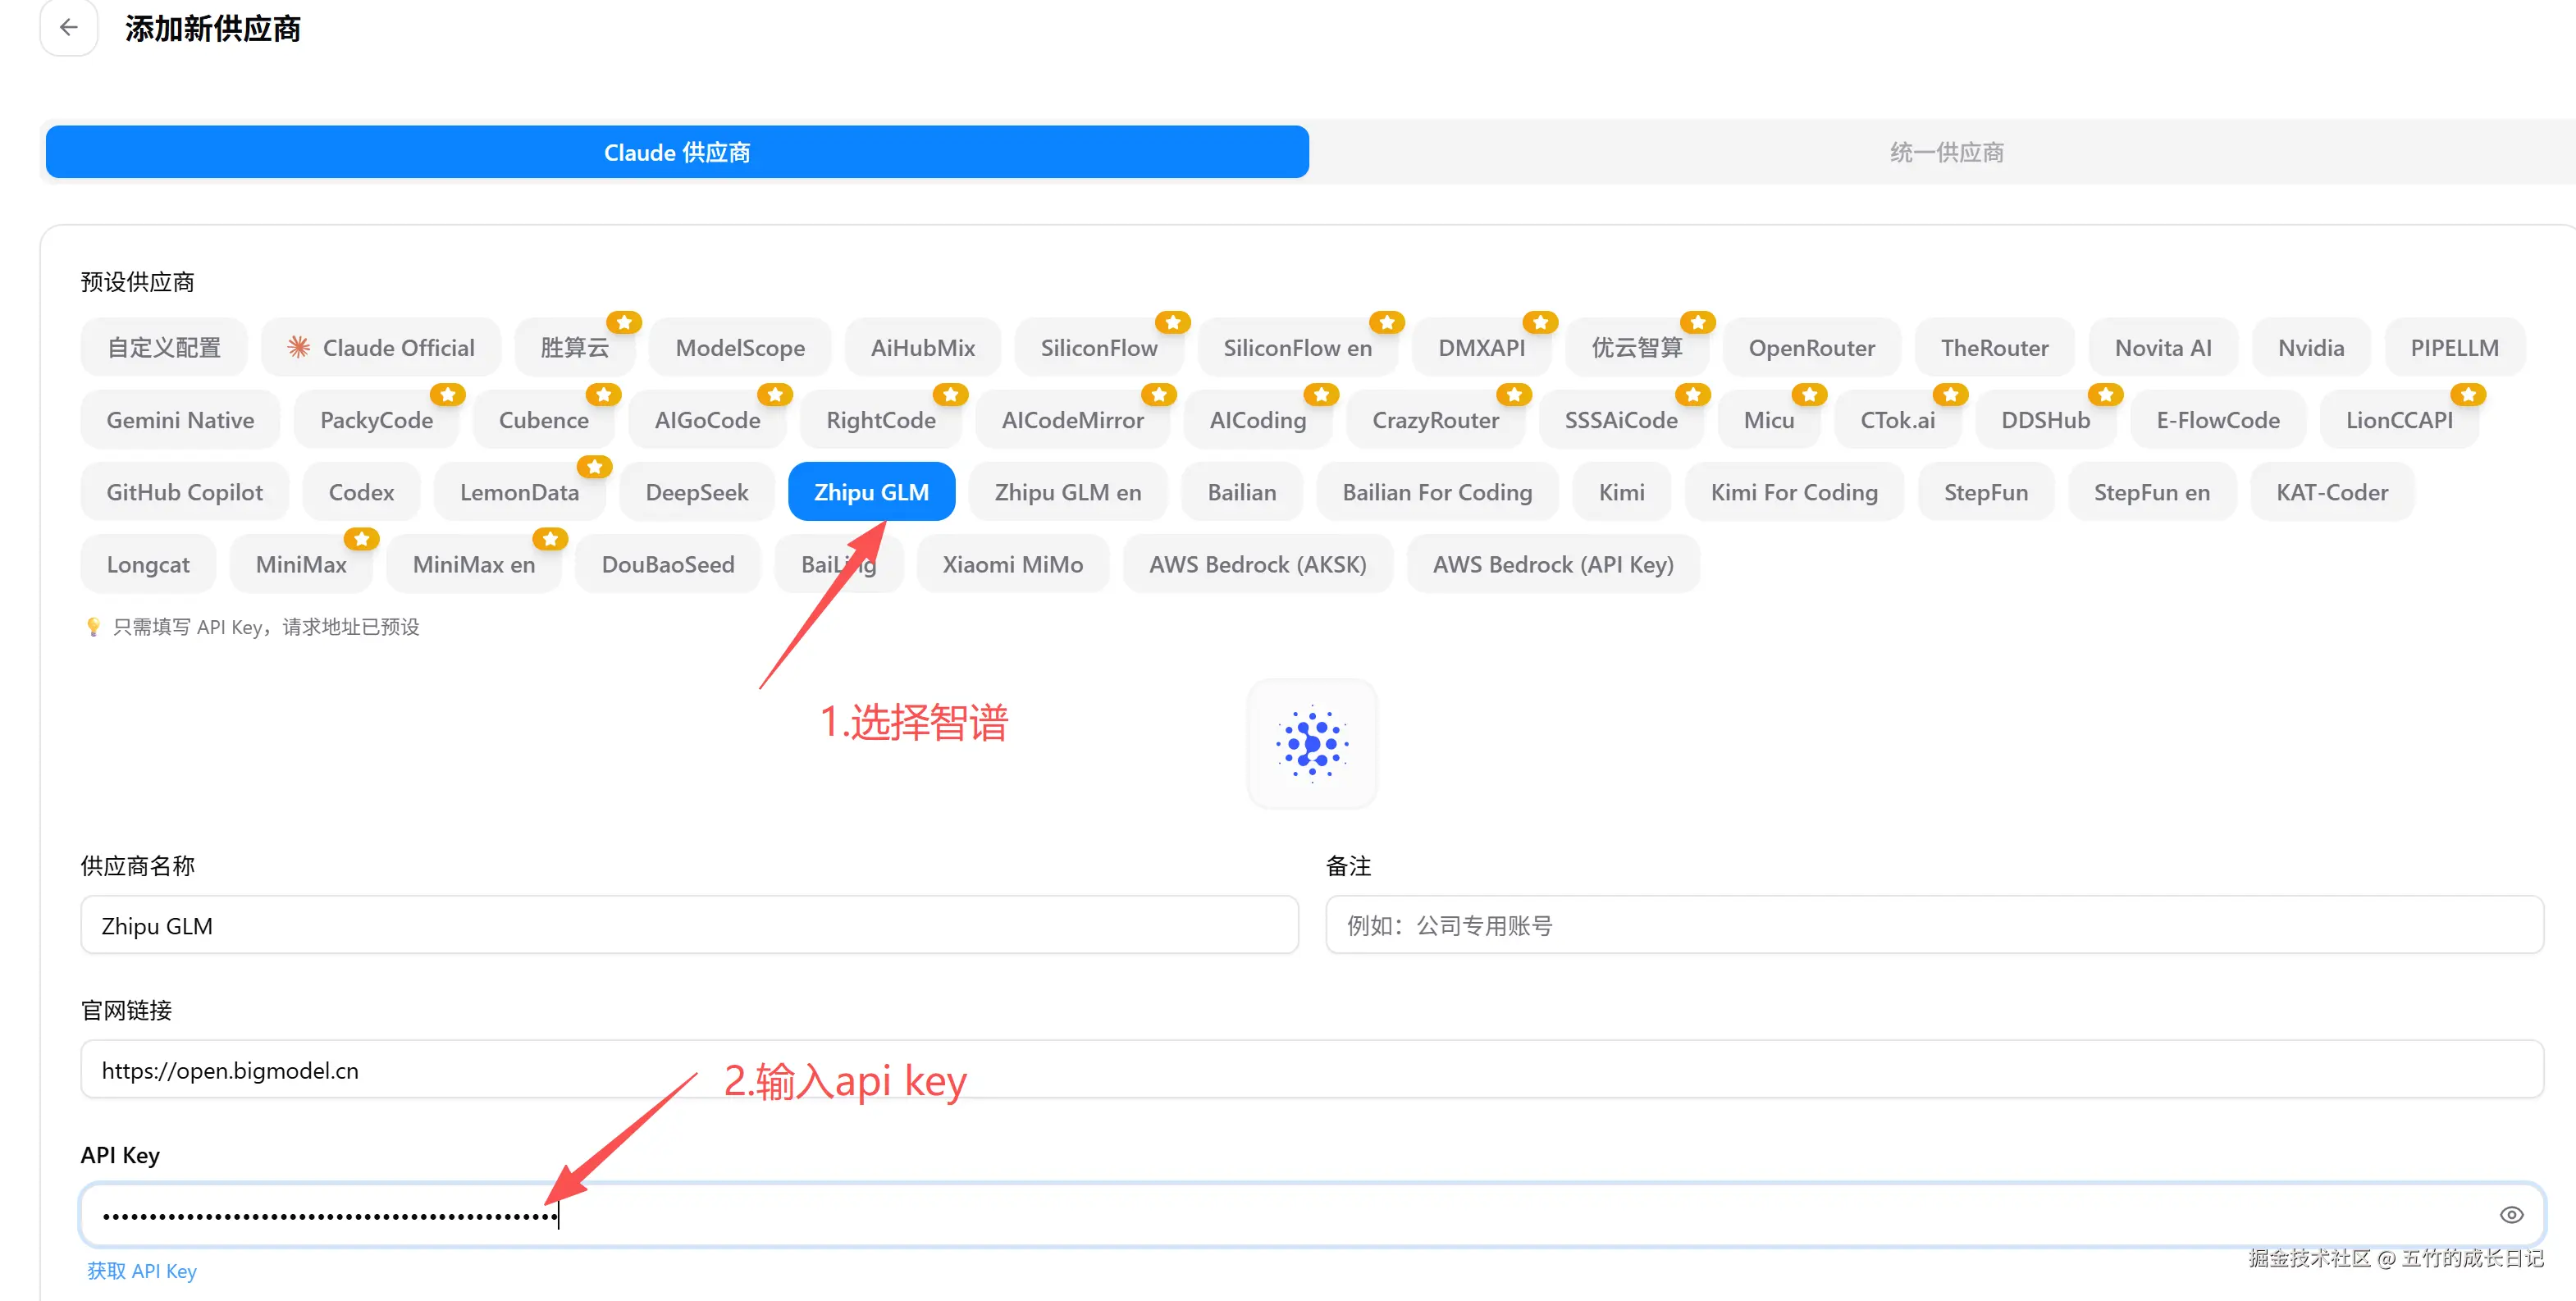Screen dimensions: 2576x1301
Task: Select the Bailian provider
Action: [x=1242, y=492]
